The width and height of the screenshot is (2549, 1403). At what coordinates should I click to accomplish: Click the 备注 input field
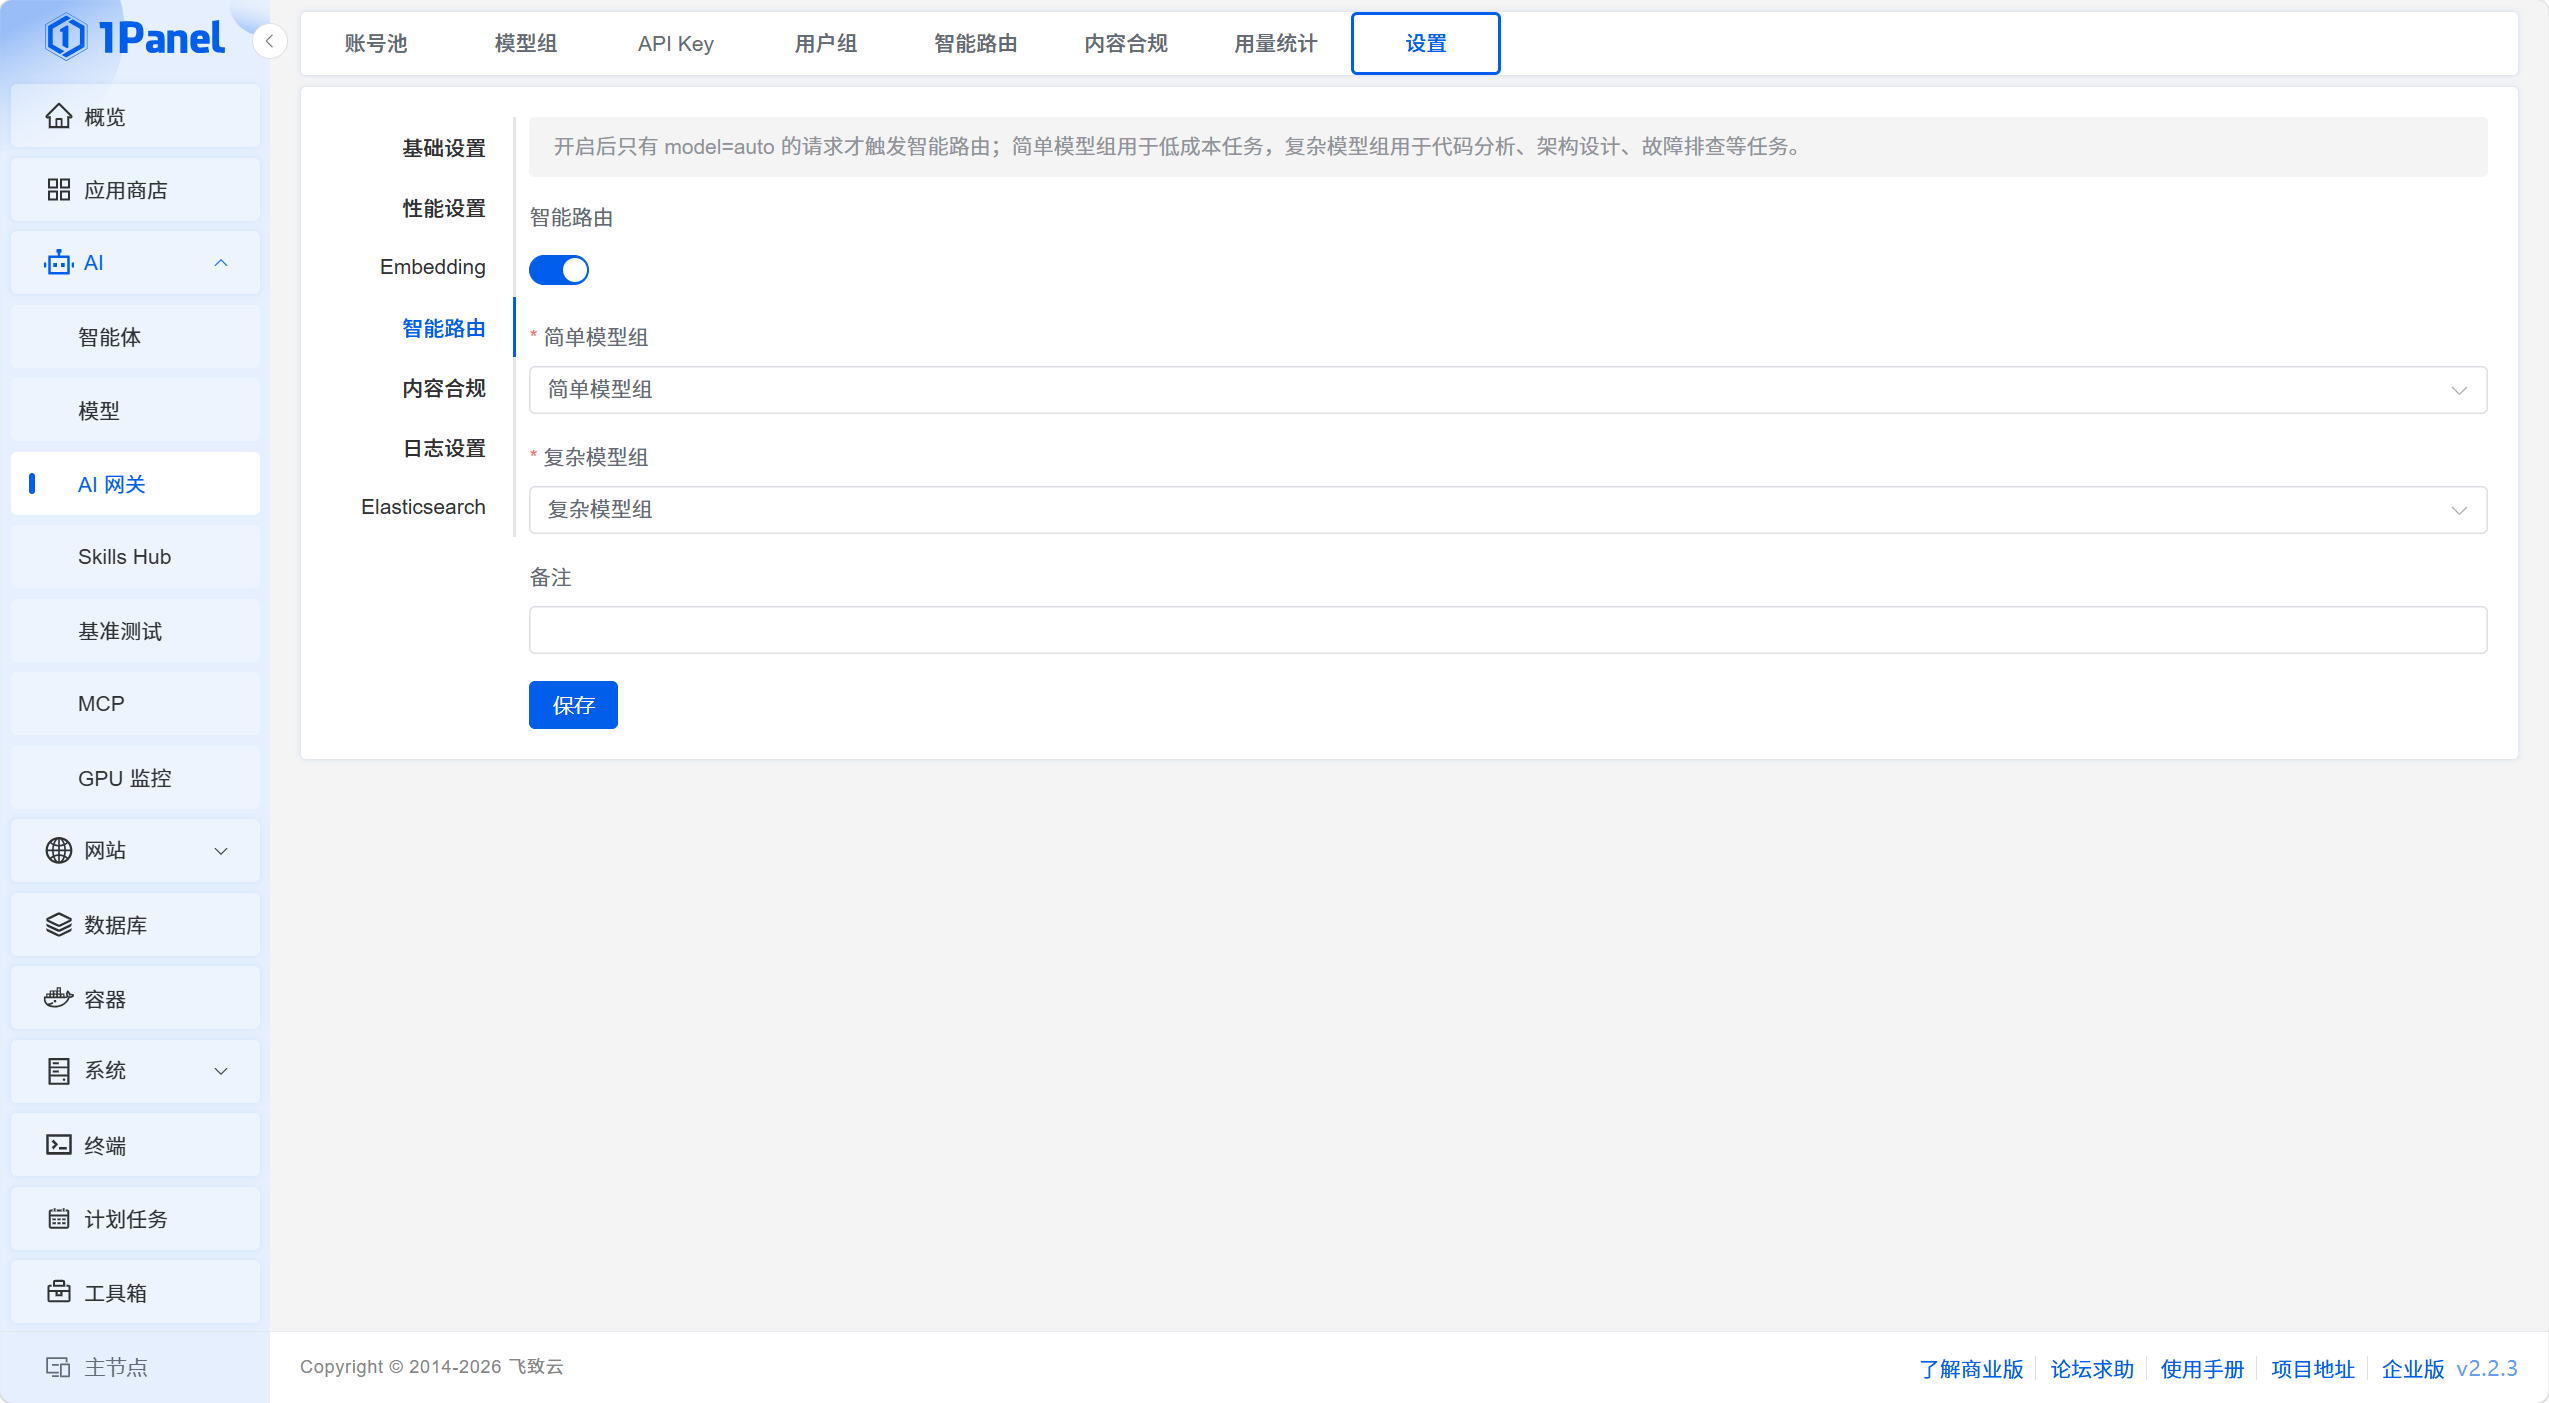[x=1508, y=630]
